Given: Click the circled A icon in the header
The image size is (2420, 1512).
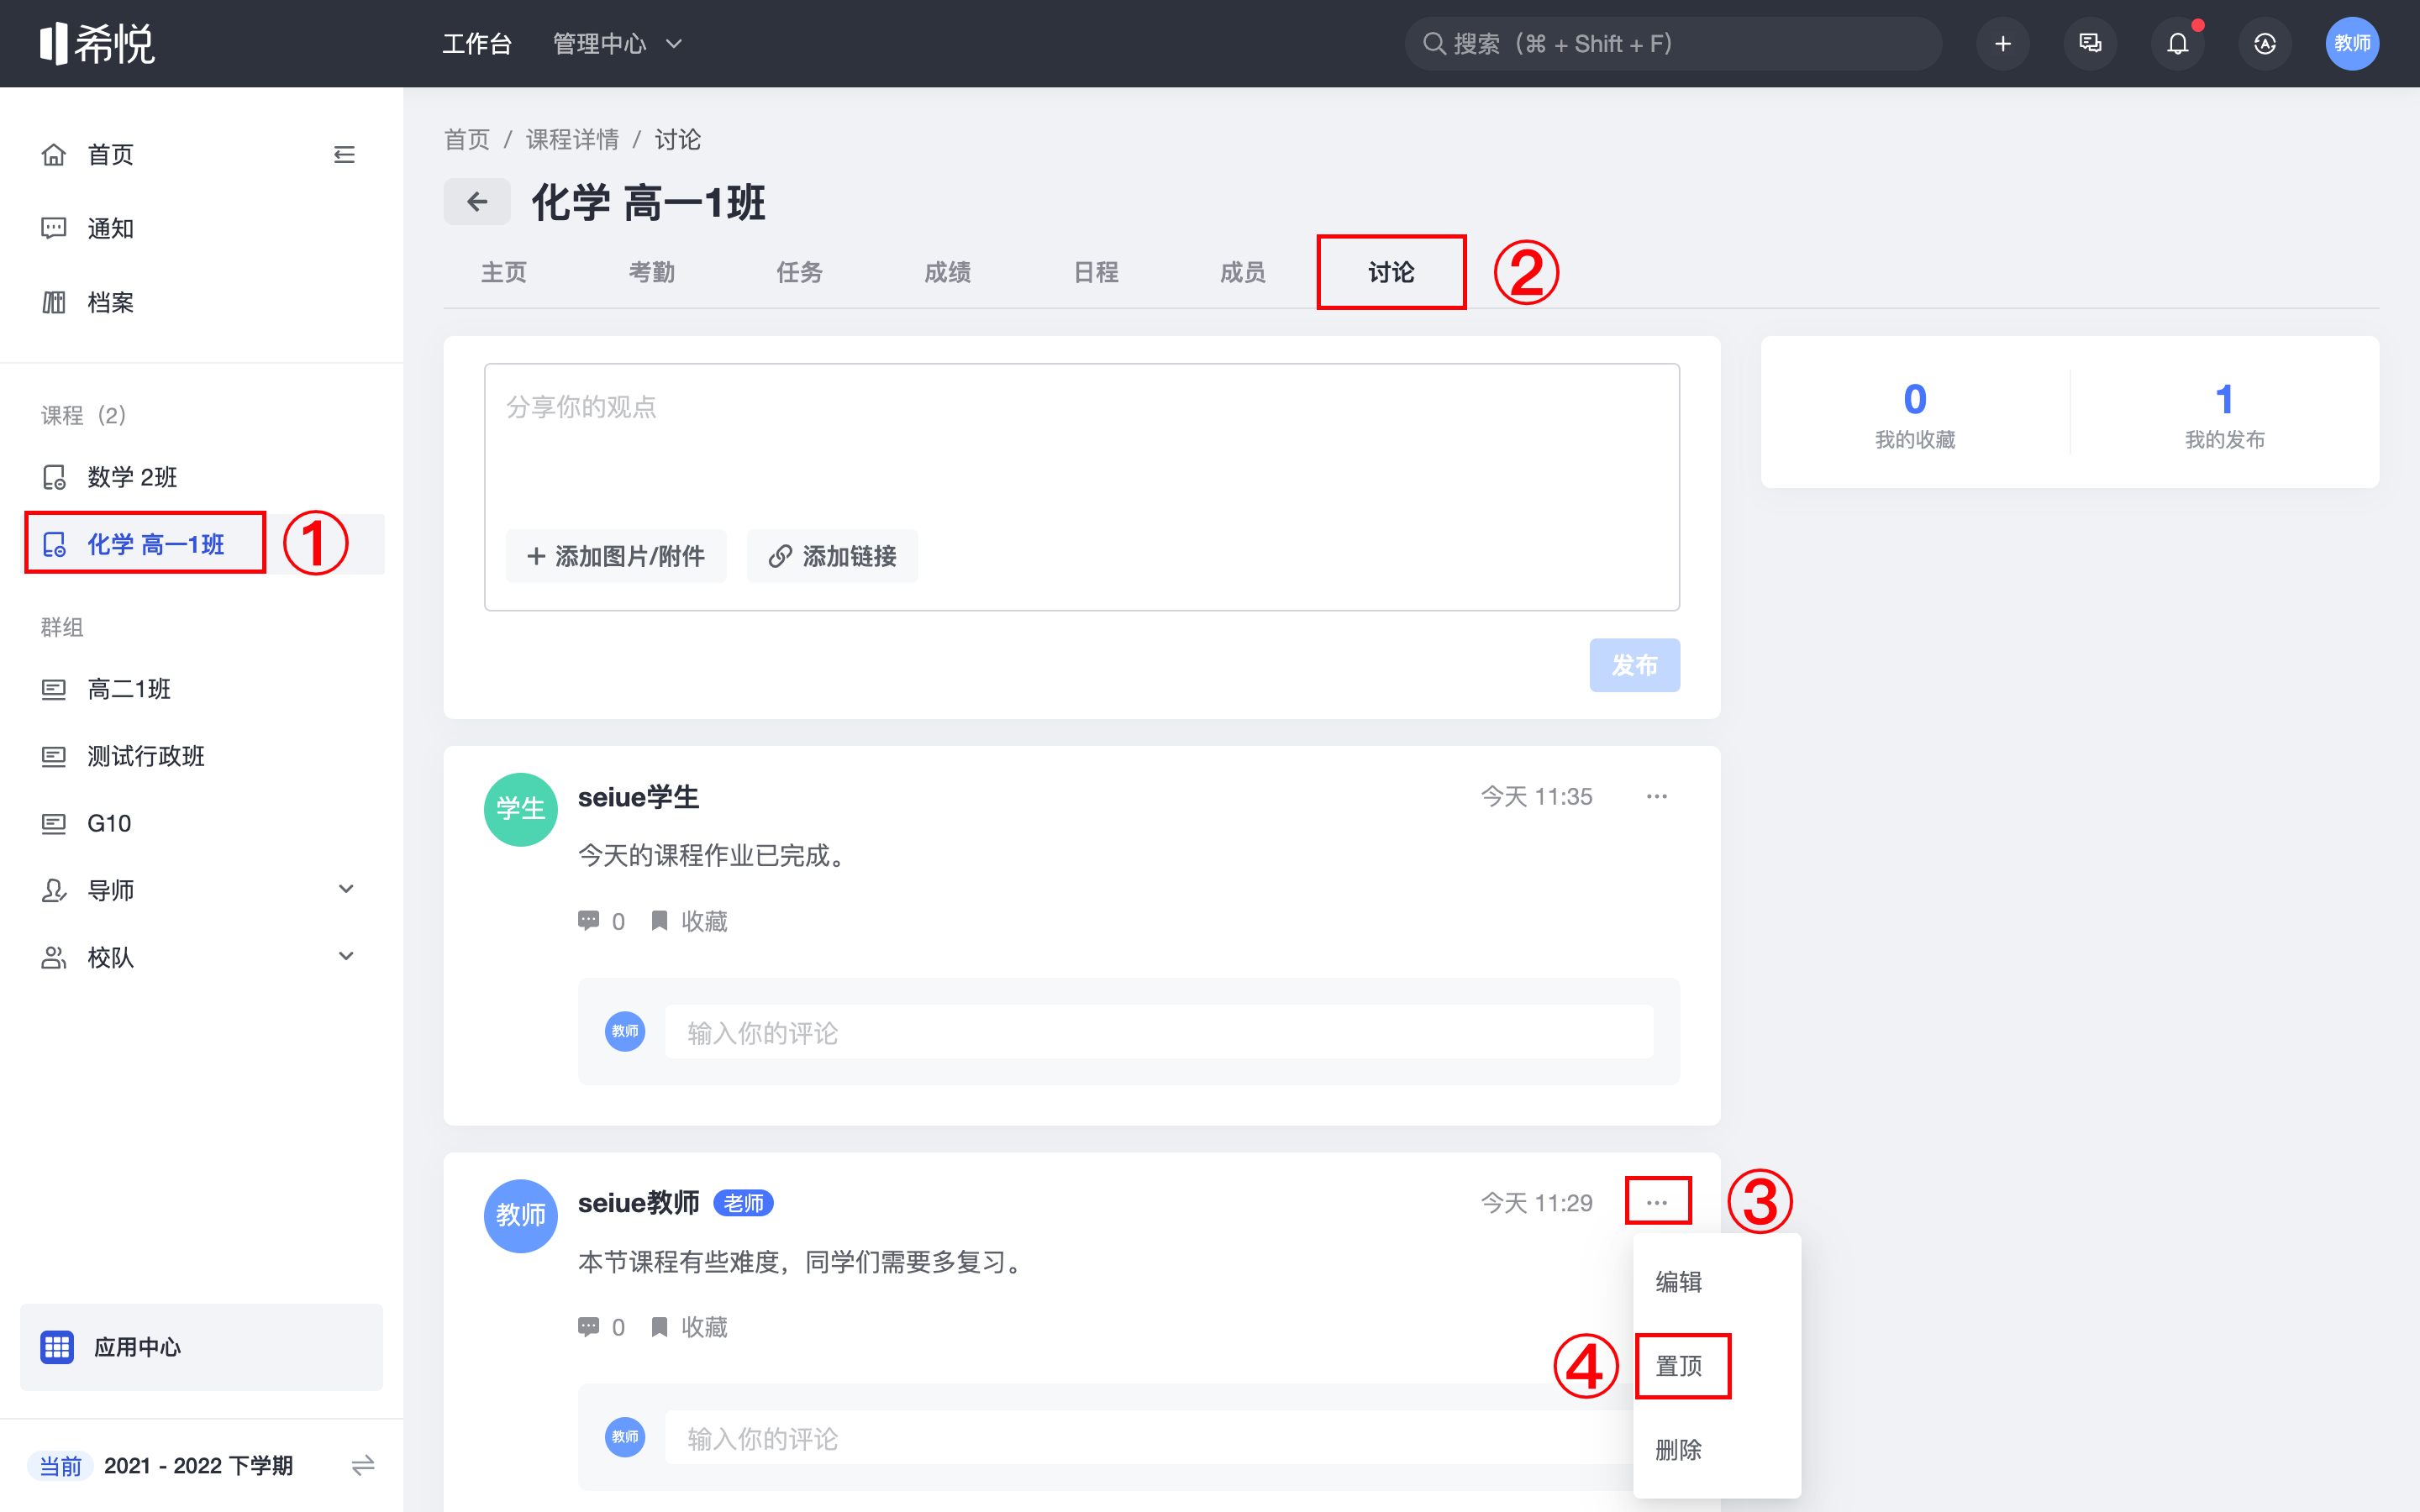Looking at the screenshot, I should 2265,44.
